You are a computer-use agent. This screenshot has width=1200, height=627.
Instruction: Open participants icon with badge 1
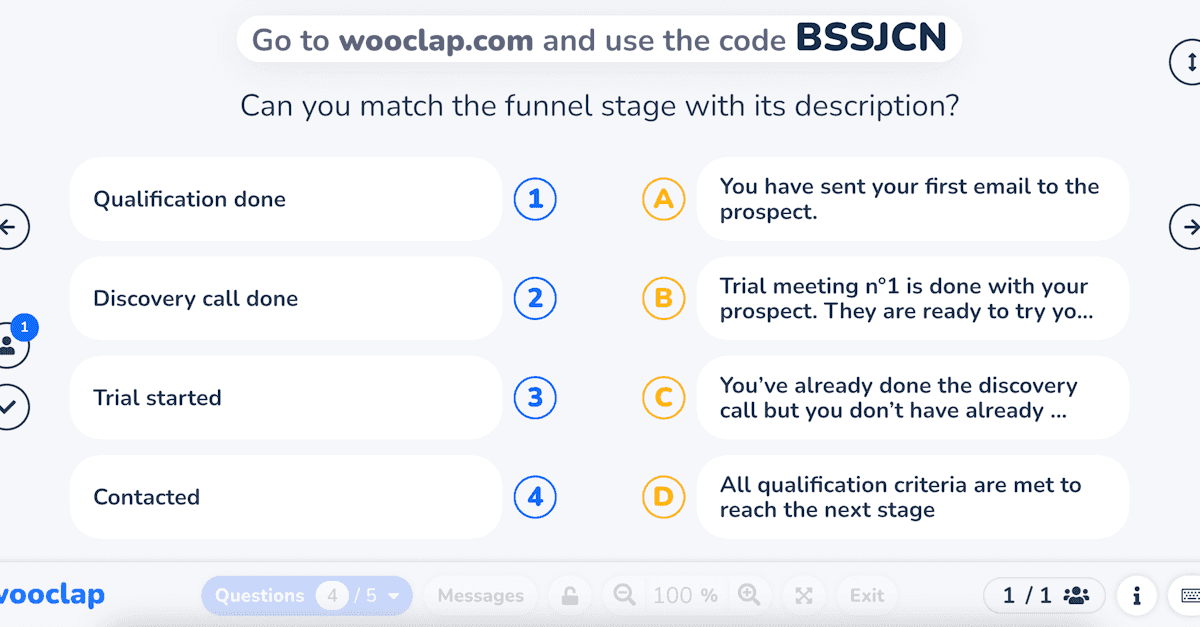coord(12,343)
